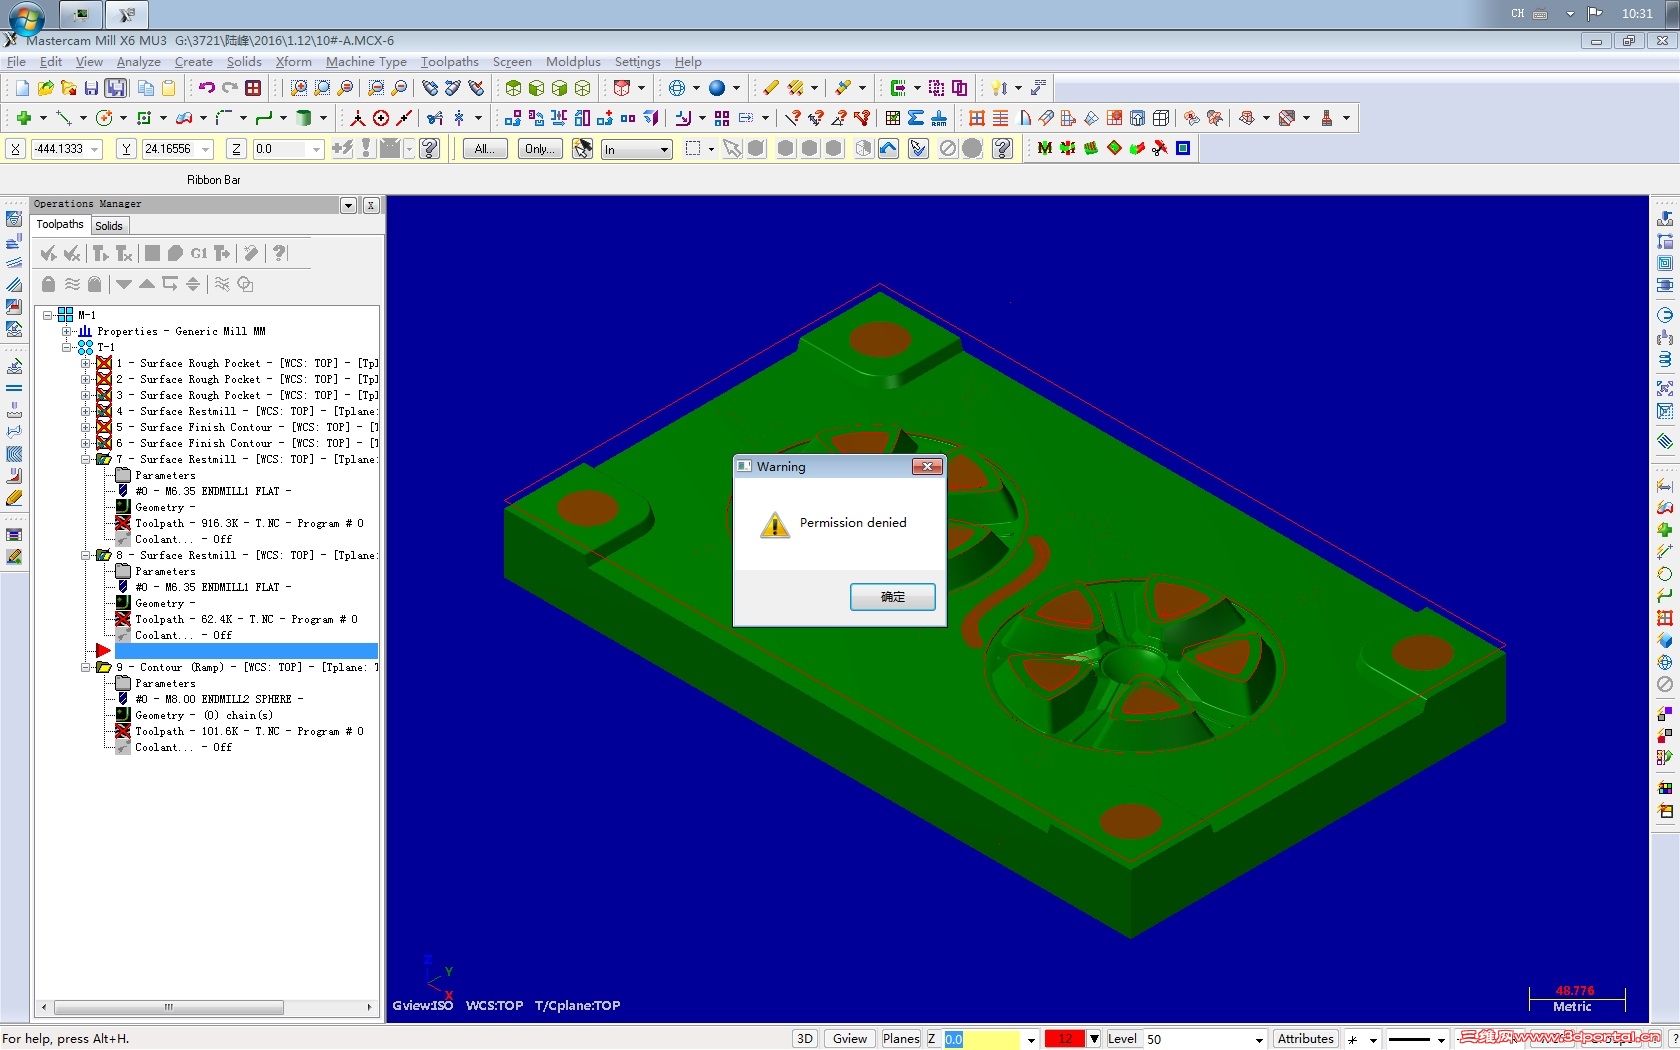Collapse operation 9 Contour (Ramp)

86,667
